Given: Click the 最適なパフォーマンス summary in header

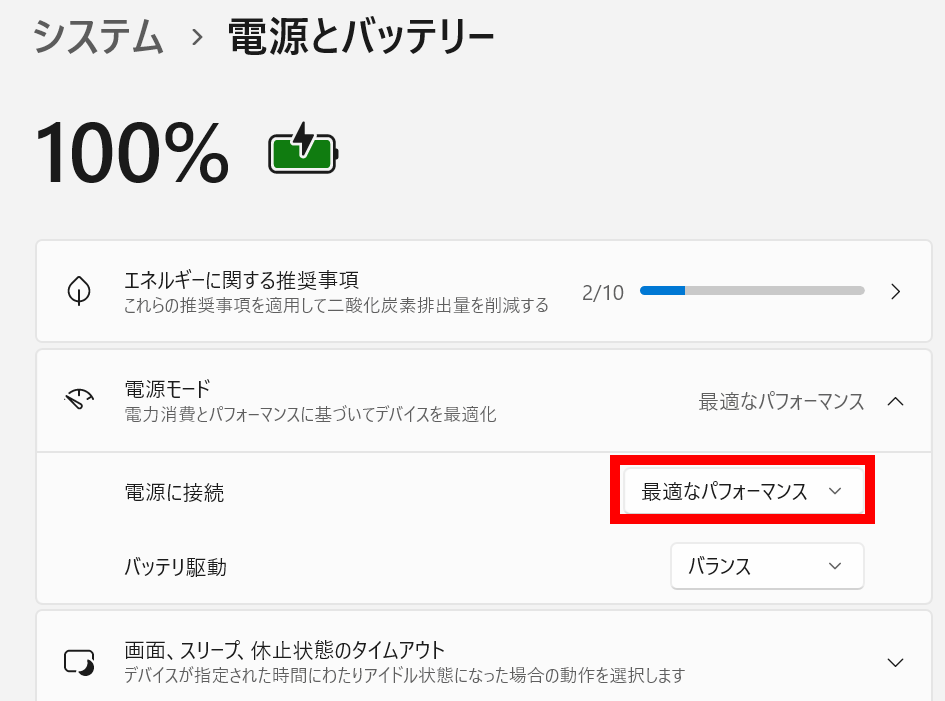Looking at the screenshot, I should (x=781, y=401).
